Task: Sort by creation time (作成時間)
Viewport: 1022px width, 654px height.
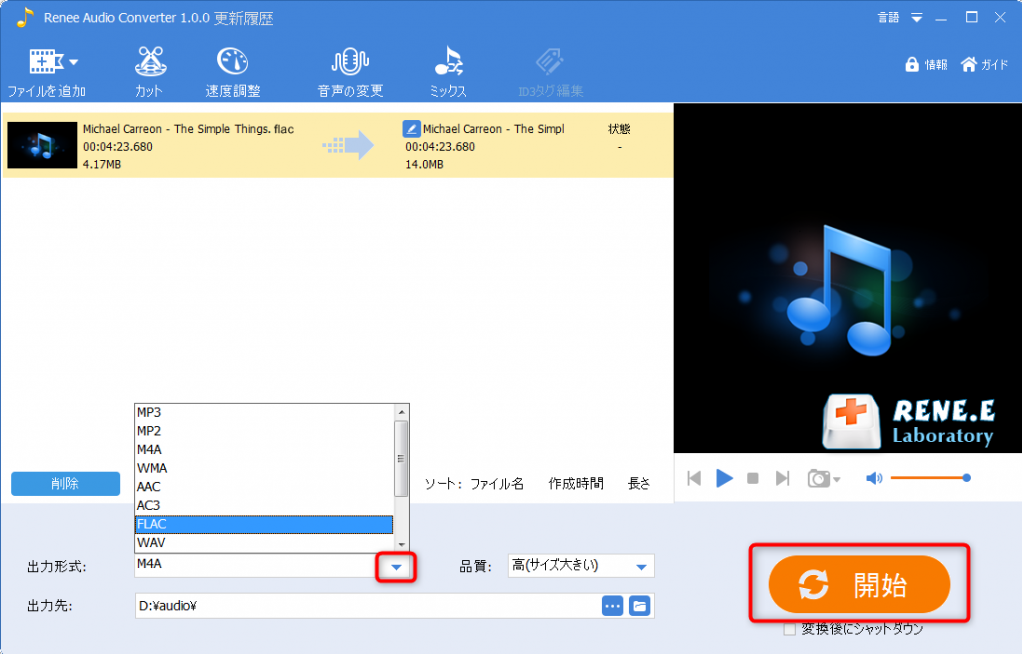Action: [576, 483]
